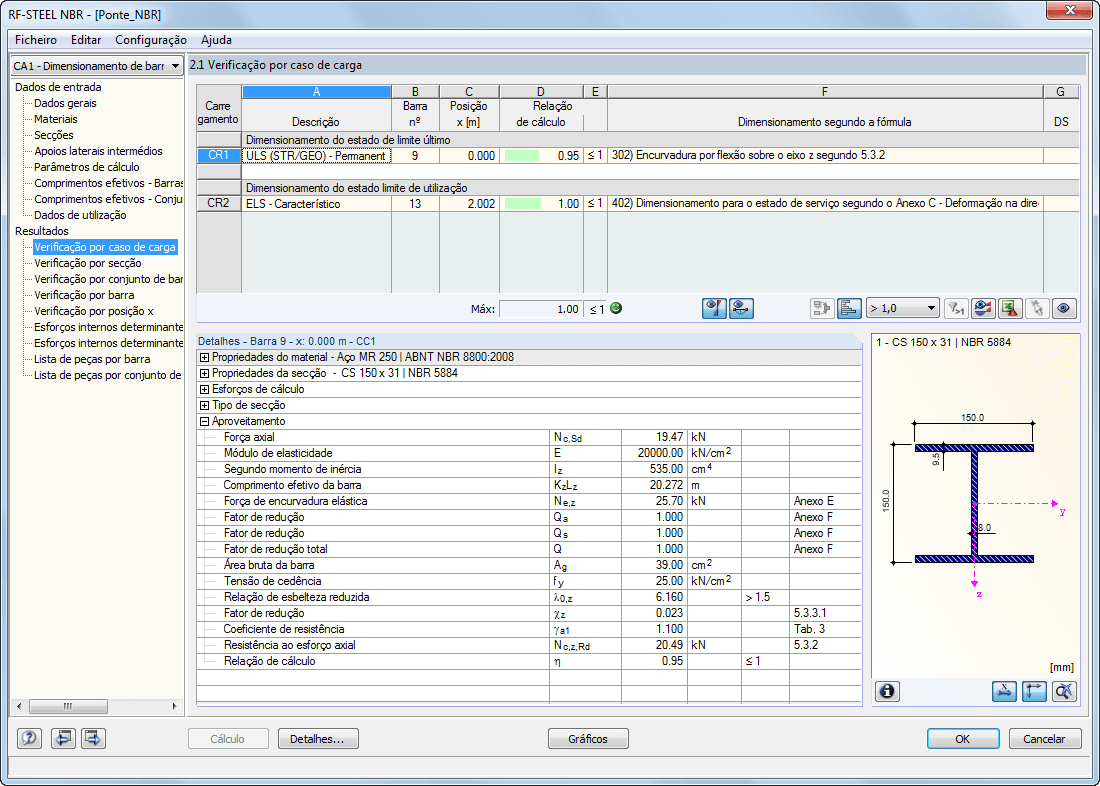Toggle principal axes display icon
1100x786 pixels.
[1035, 691]
